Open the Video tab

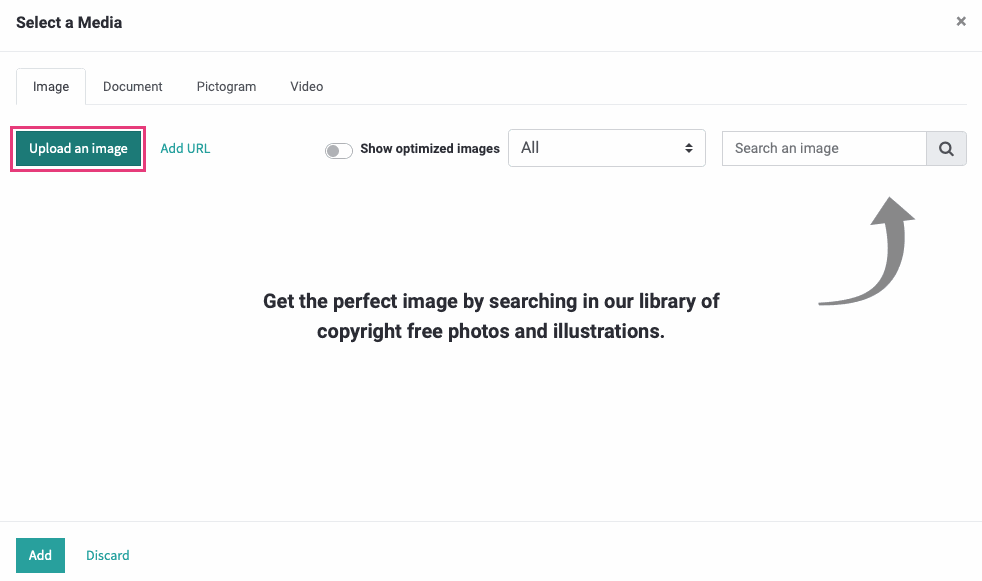point(306,86)
